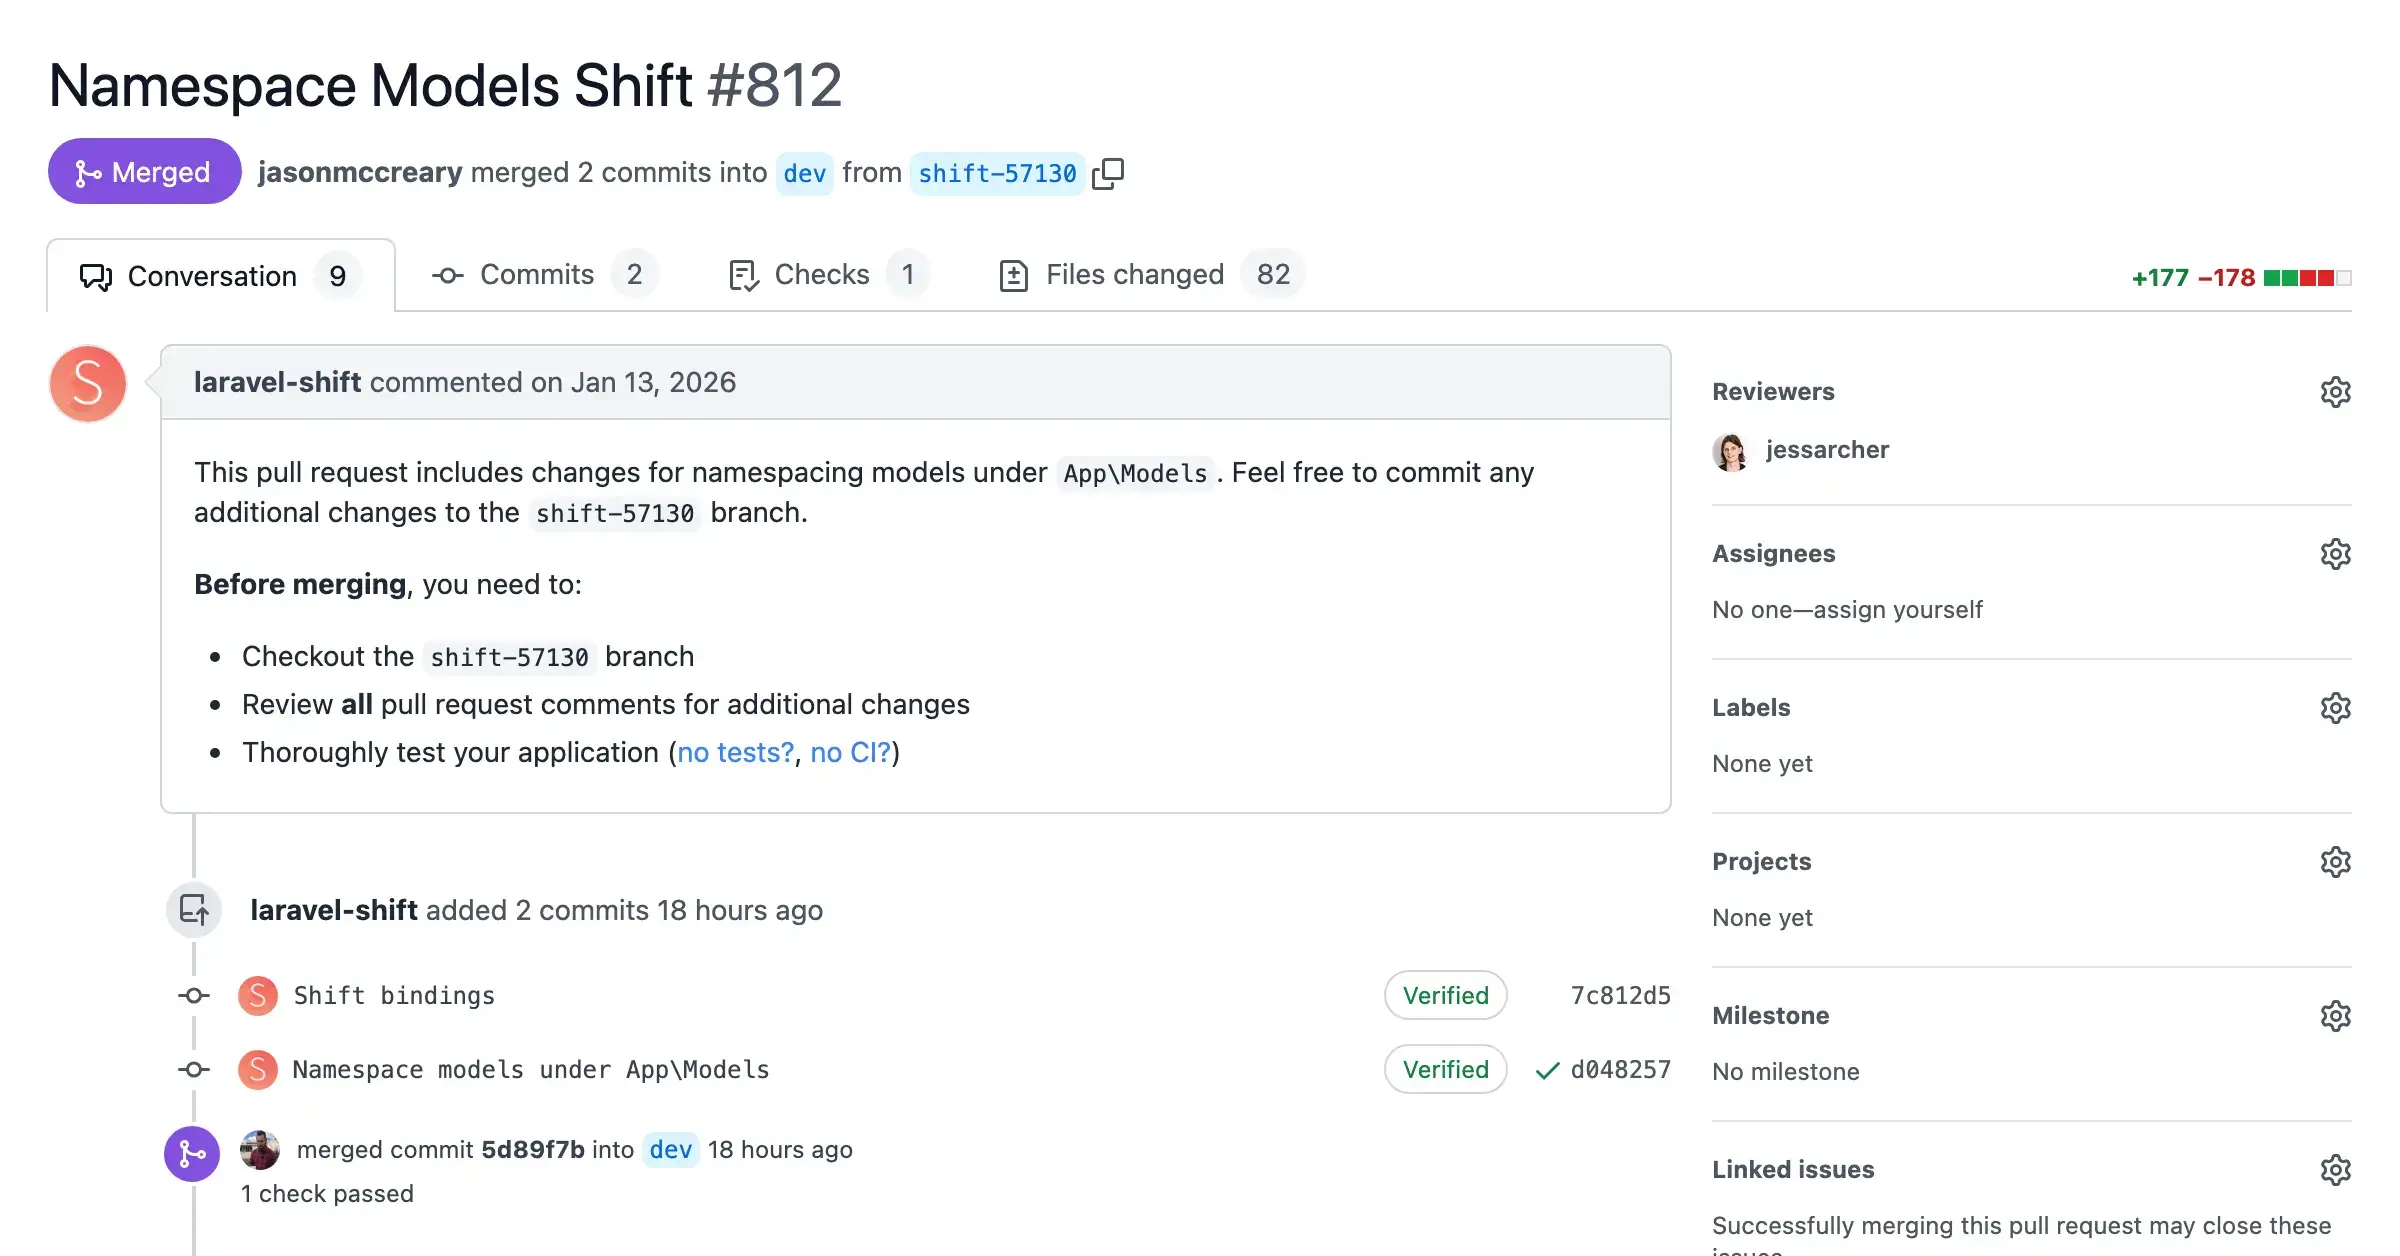Click the Verified badge on Shift bindings

(1445, 995)
